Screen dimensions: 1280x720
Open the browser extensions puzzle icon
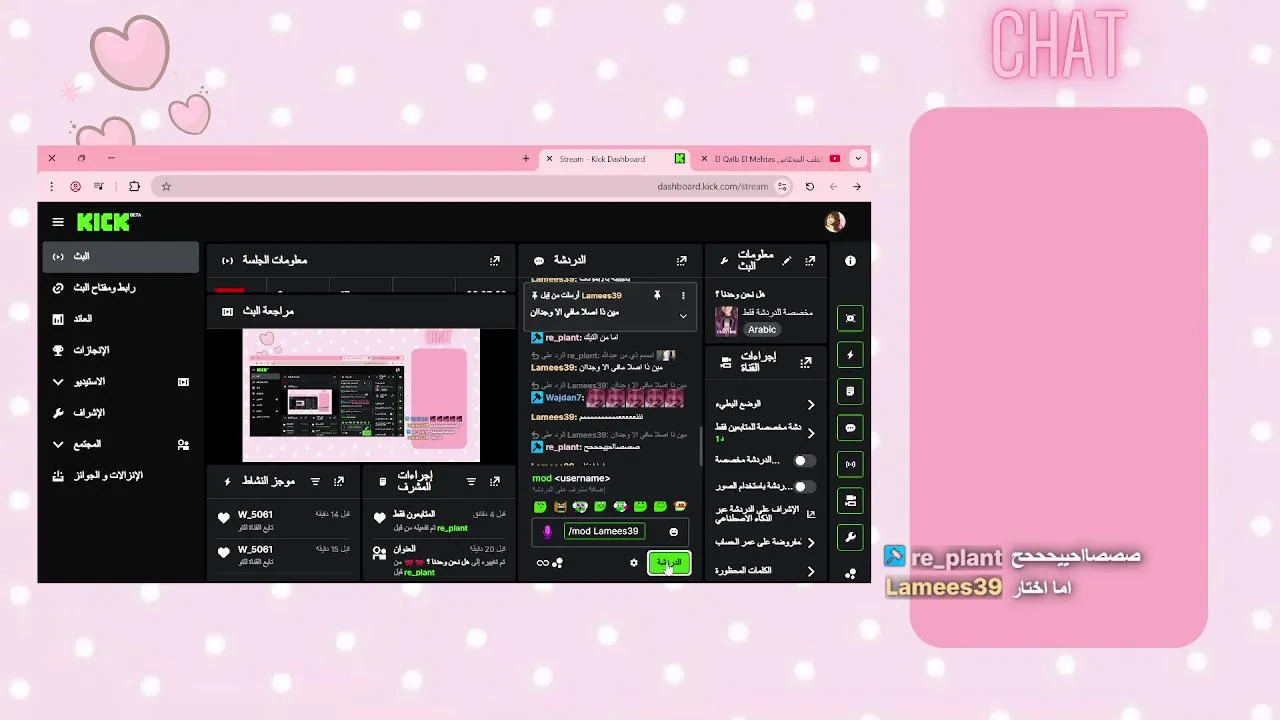[x=134, y=186]
